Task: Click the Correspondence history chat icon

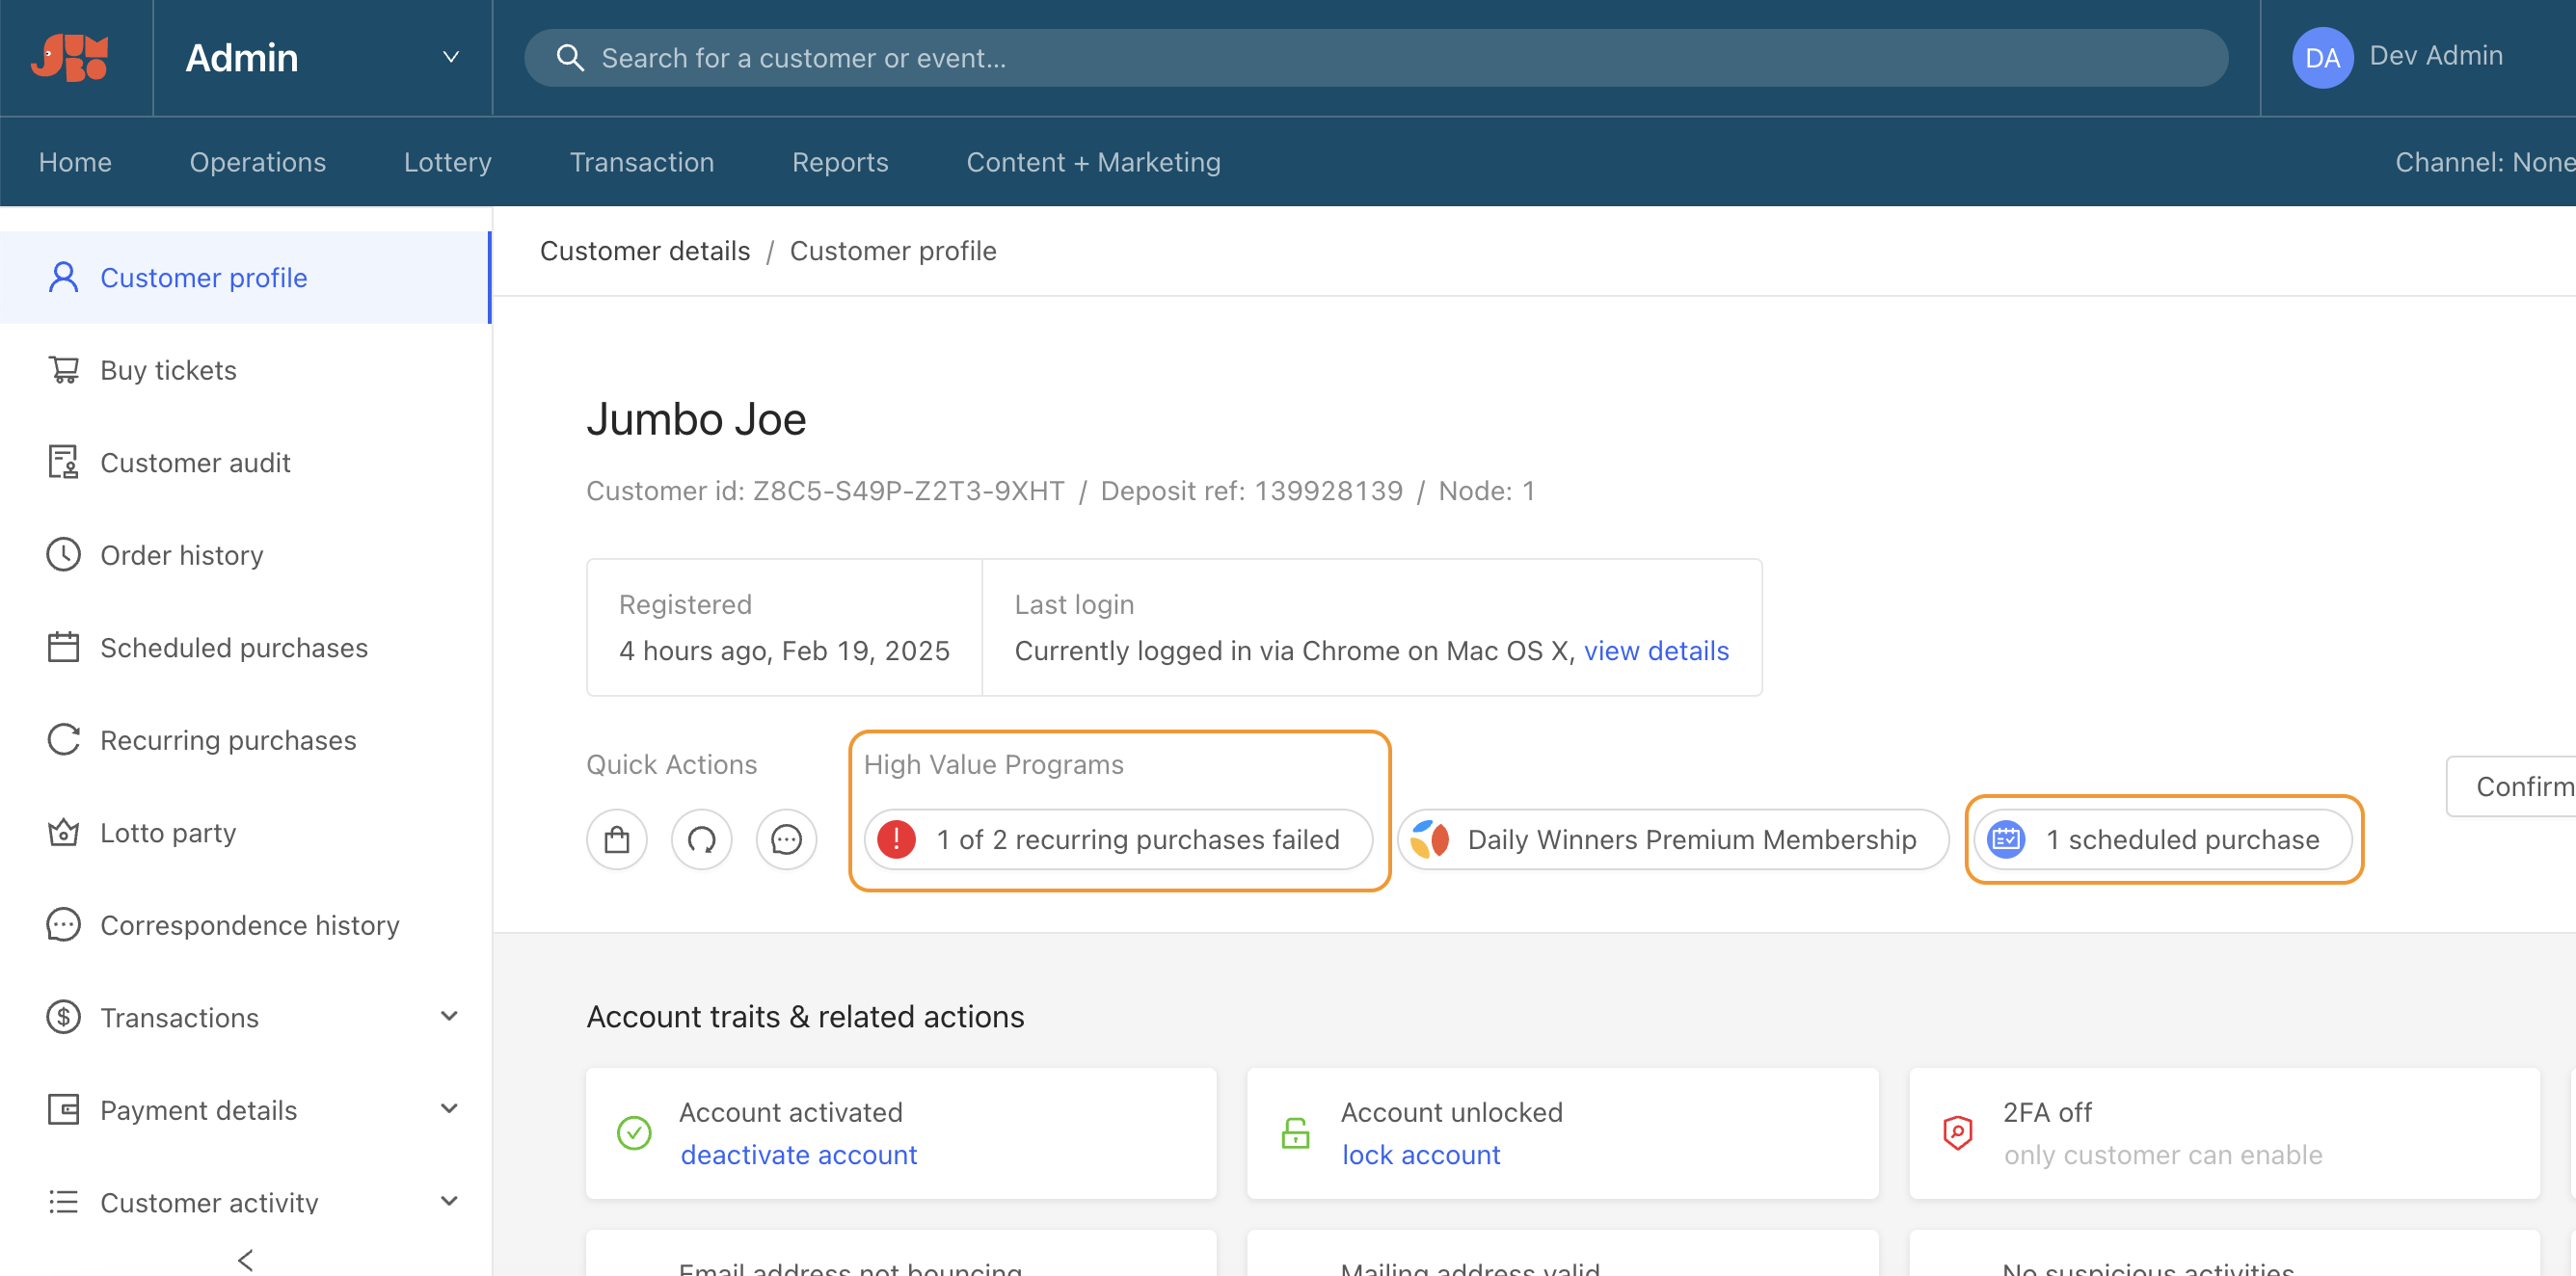Action: pos(63,925)
